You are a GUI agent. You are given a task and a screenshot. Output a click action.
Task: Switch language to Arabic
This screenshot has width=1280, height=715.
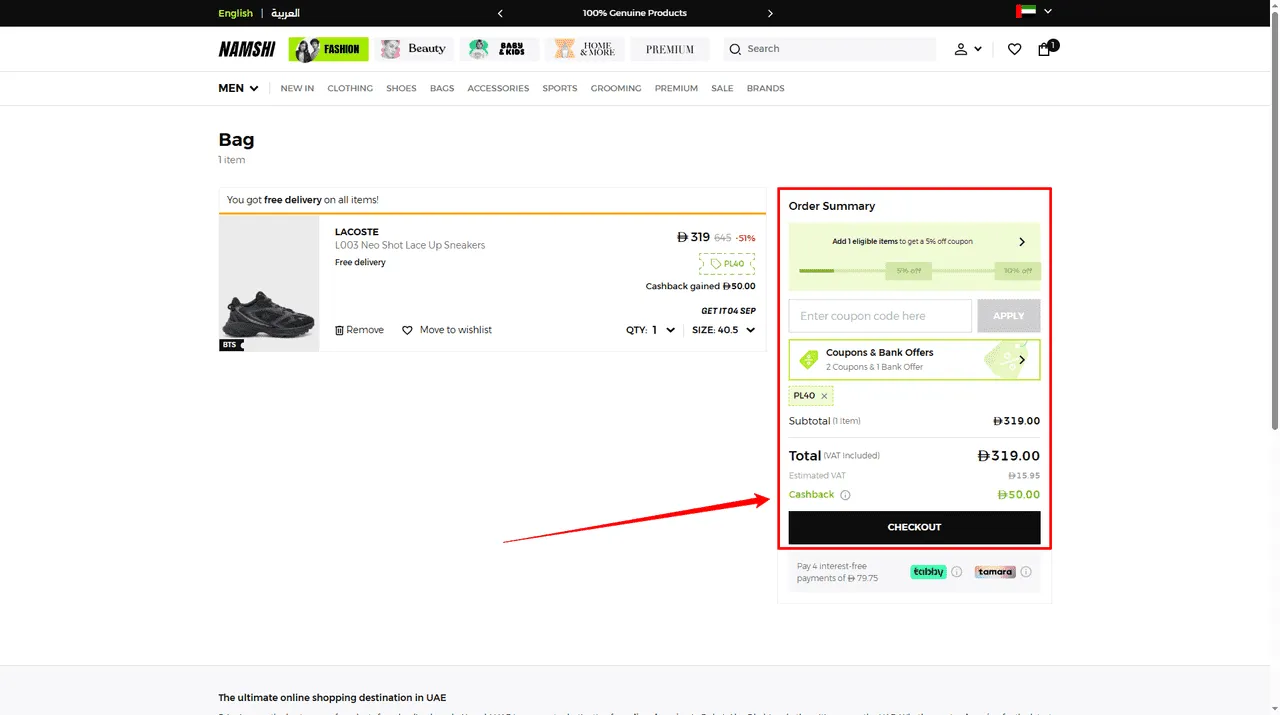coord(285,13)
